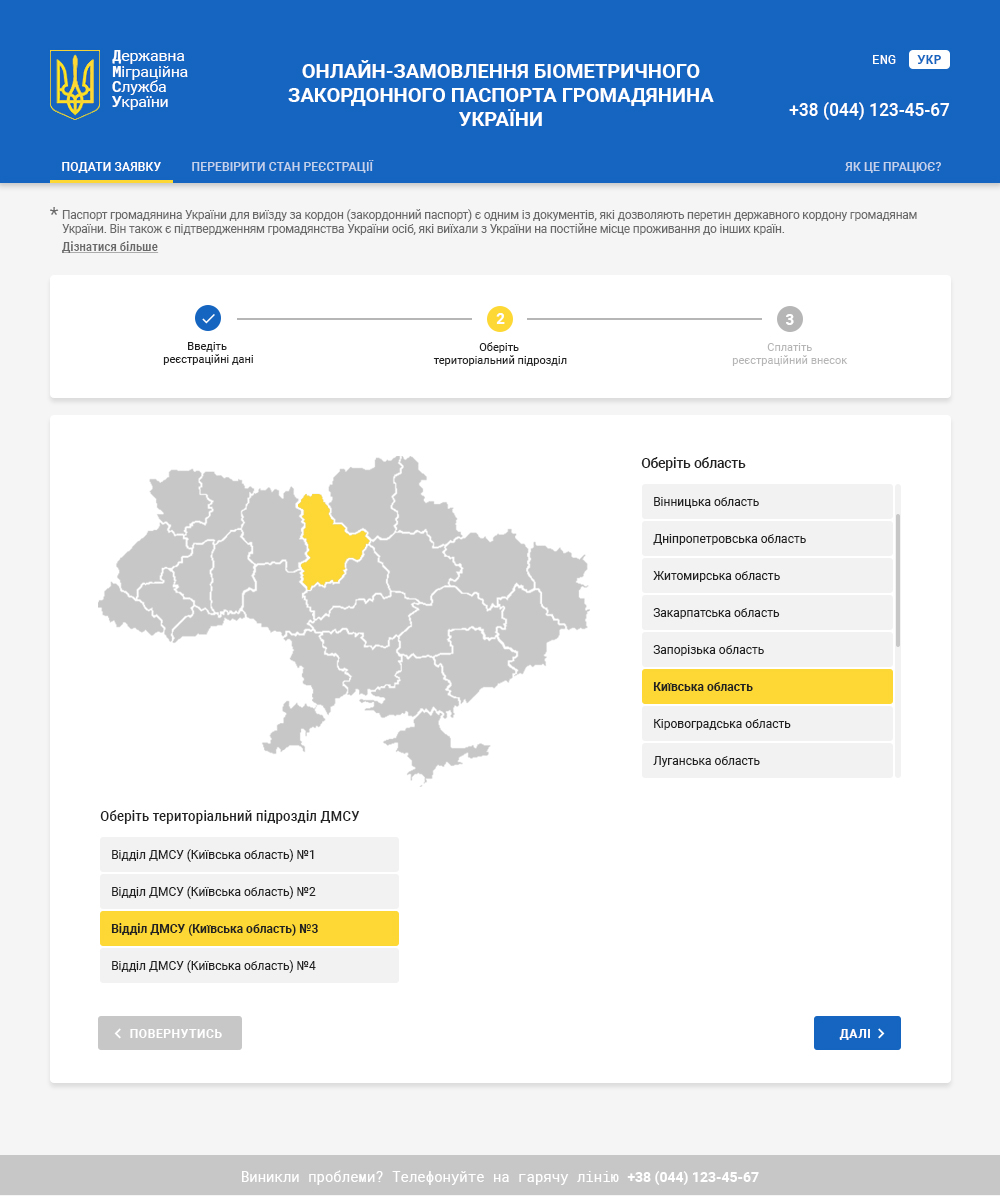
Task: Click the yellow step 2 circle
Action: (500, 319)
